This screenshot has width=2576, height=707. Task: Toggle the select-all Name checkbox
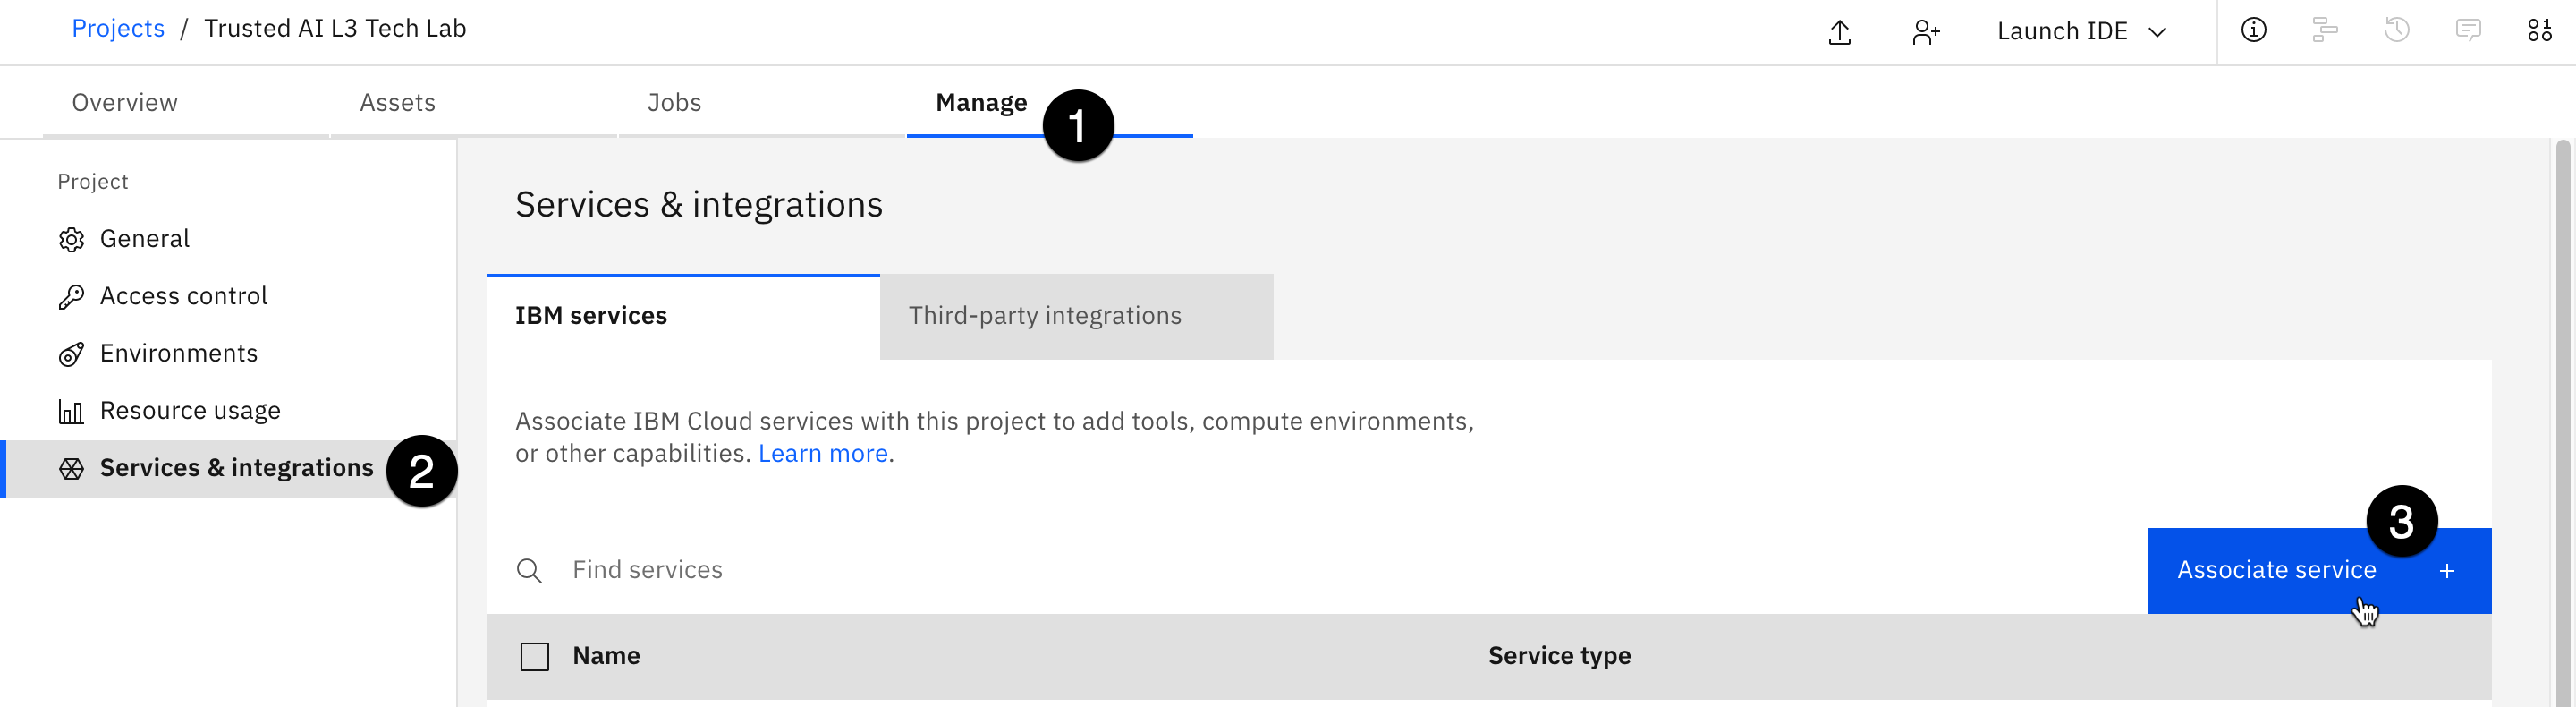(x=535, y=657)
